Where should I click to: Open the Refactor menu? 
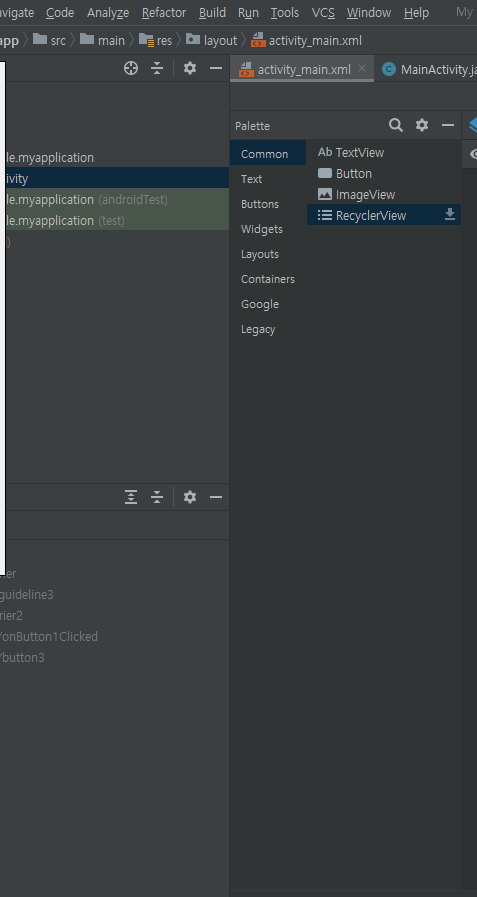164,13
